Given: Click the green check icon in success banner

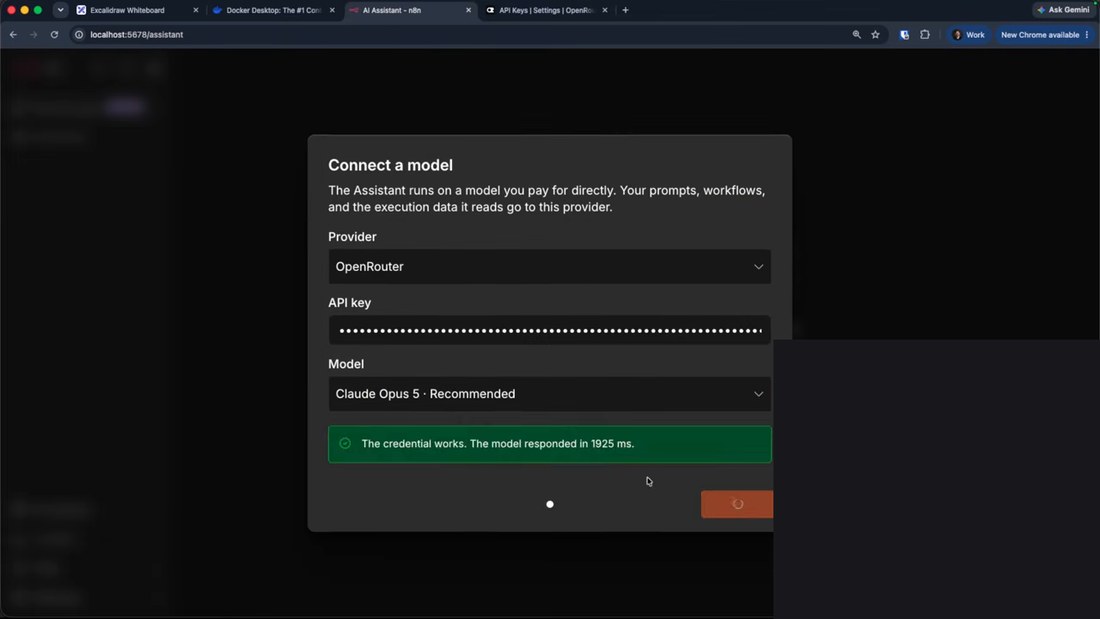Looking at the screenshot, I should [x=345, y=444].
